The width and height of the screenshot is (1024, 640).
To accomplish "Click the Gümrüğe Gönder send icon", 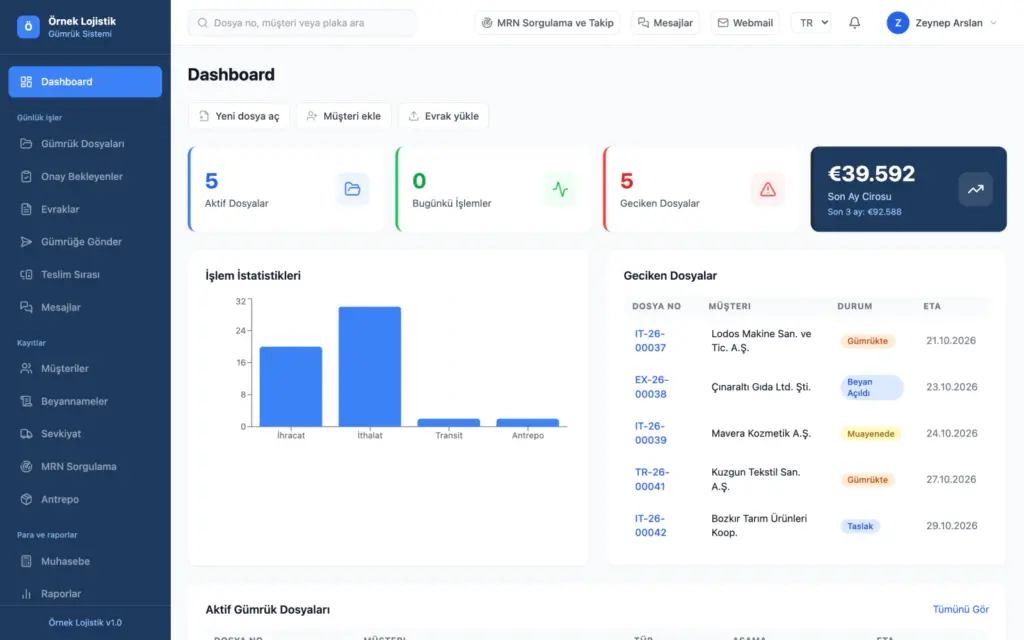I will point(26,242).
